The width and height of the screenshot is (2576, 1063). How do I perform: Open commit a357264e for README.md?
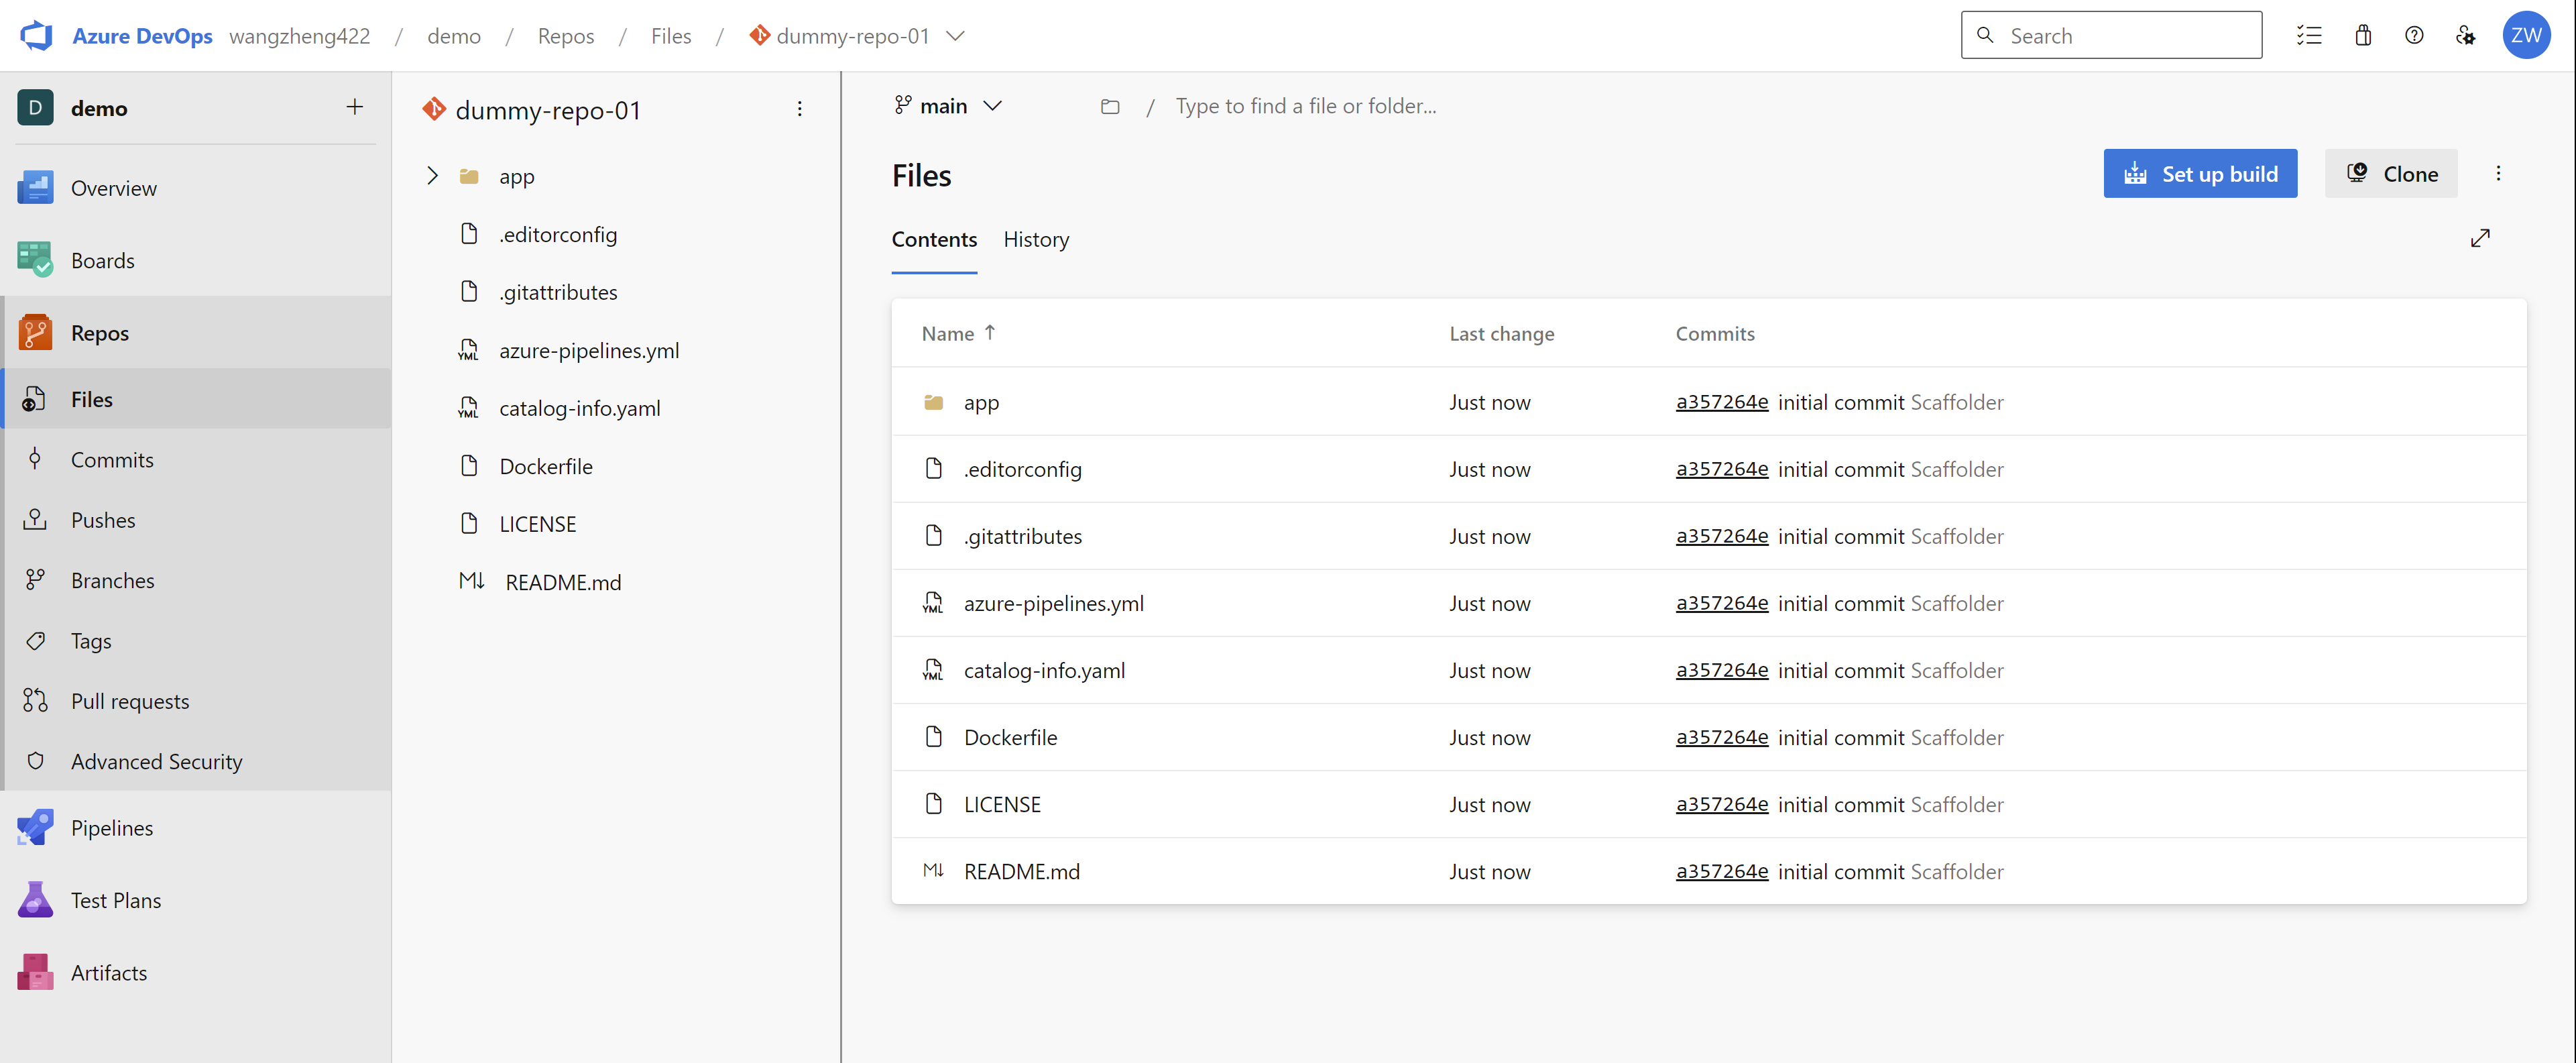click(x=1721, y=871)
